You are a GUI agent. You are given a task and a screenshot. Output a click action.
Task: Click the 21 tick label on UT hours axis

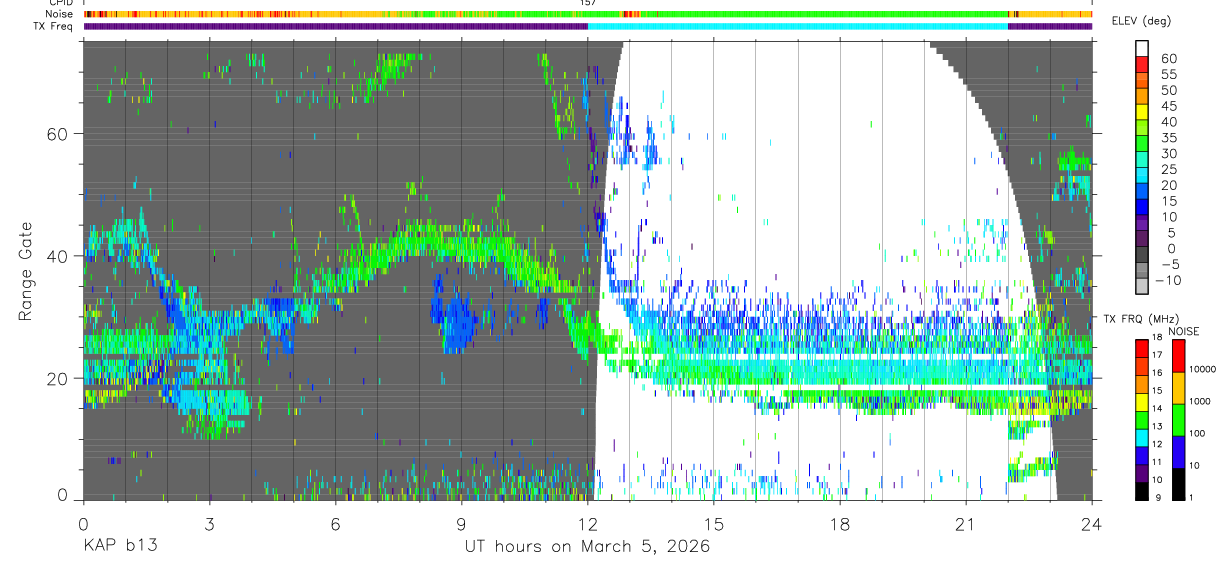(x=966, y=524)
